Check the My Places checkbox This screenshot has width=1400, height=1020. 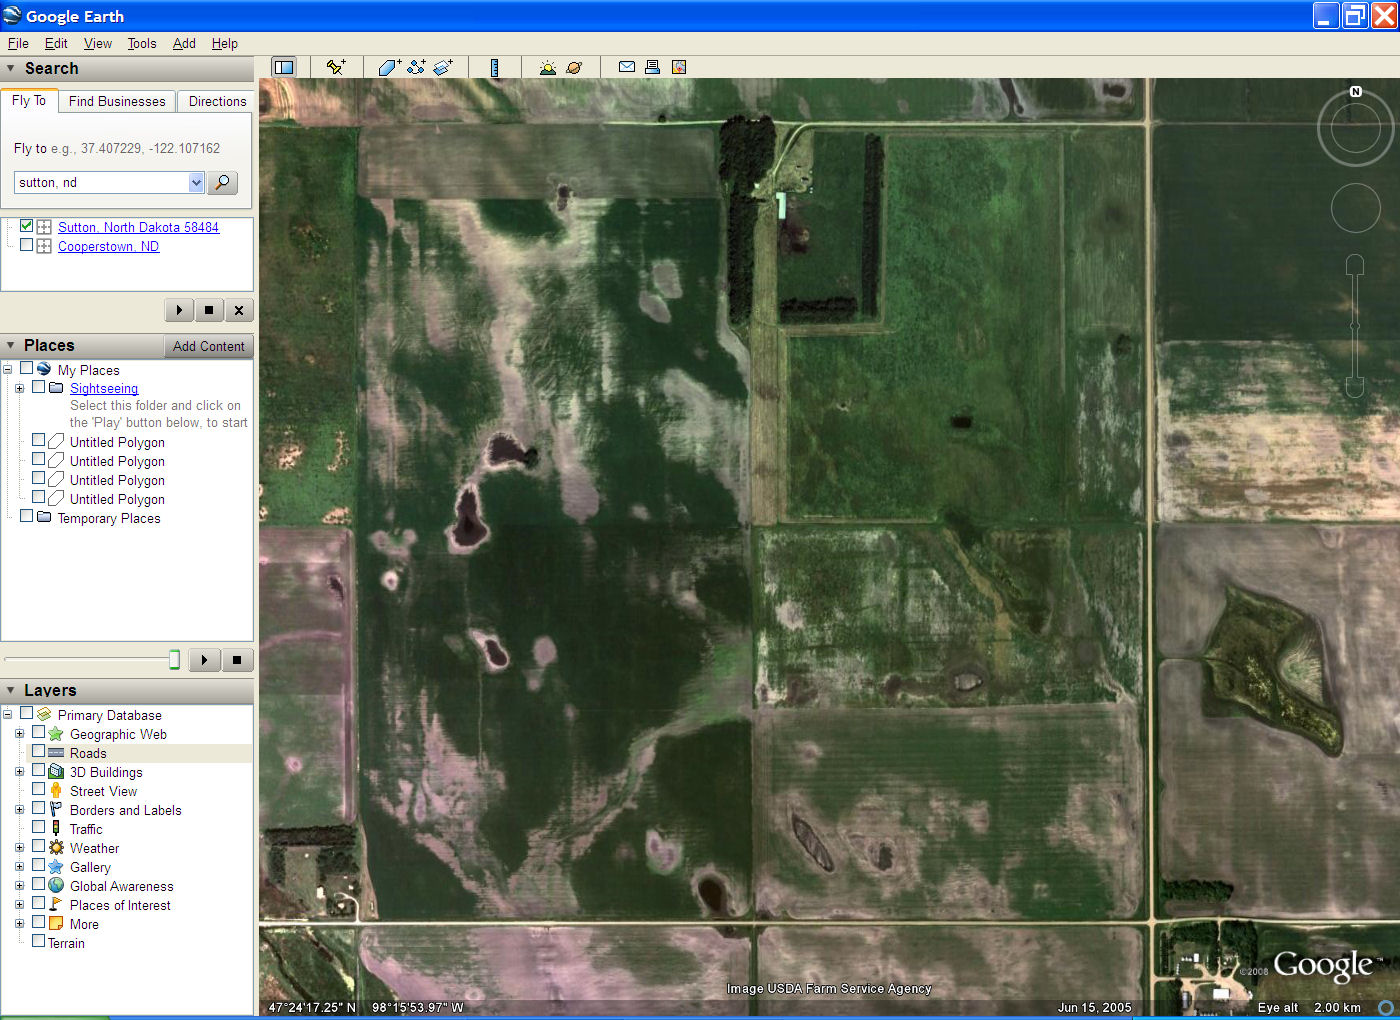click(26, 369)
